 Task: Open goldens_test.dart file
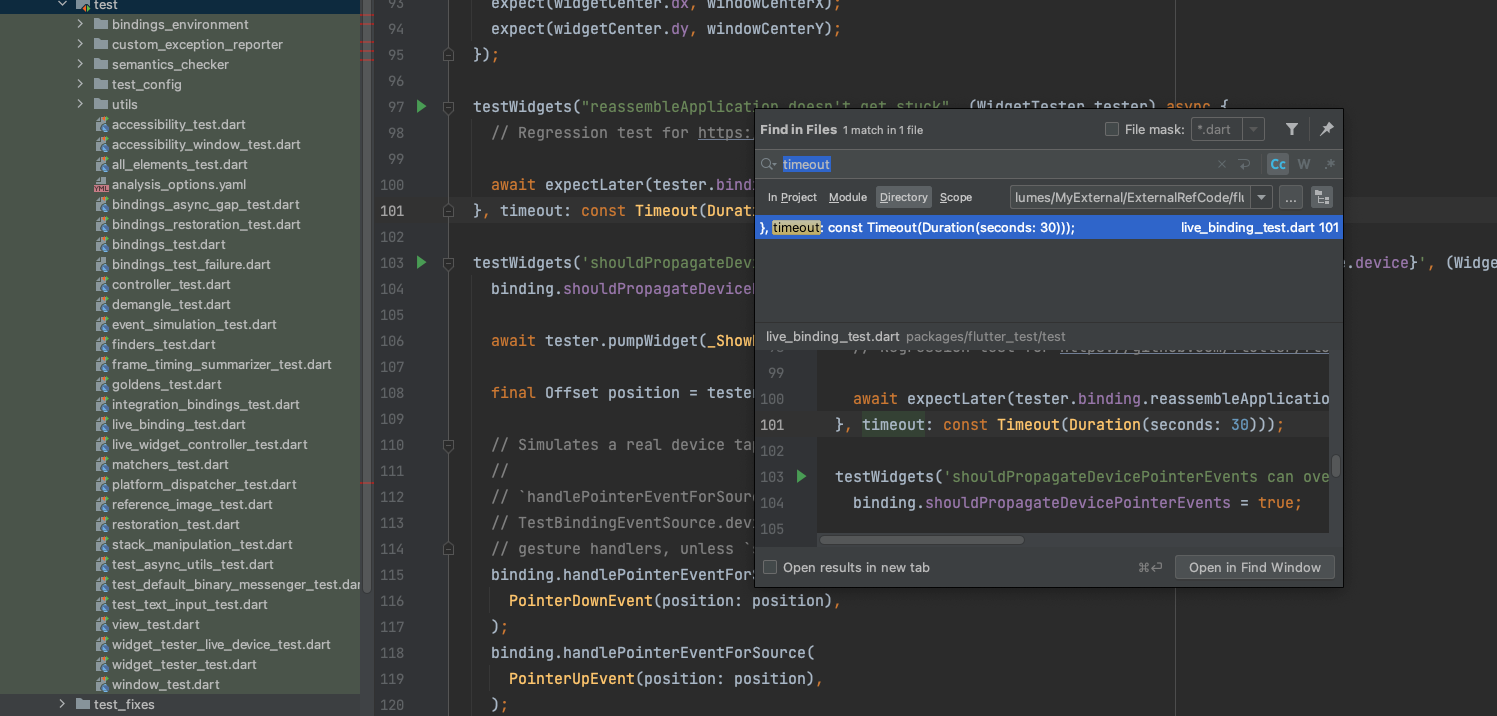[166, 384]
